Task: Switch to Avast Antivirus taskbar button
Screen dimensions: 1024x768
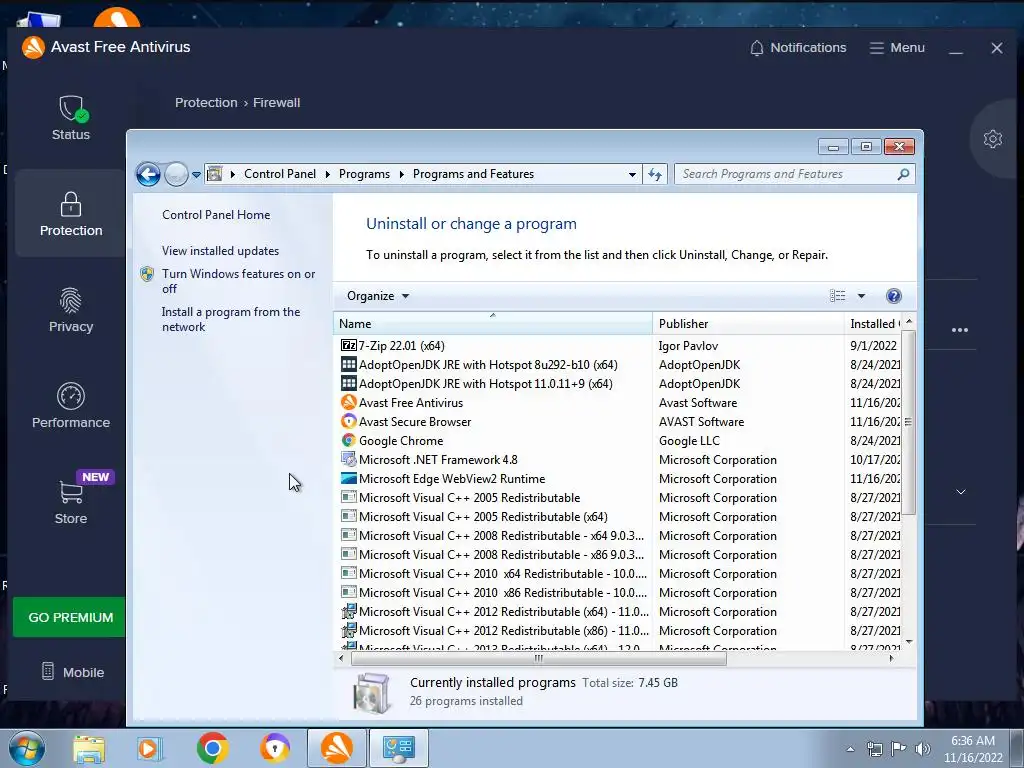Action: [x=337, y=748]
